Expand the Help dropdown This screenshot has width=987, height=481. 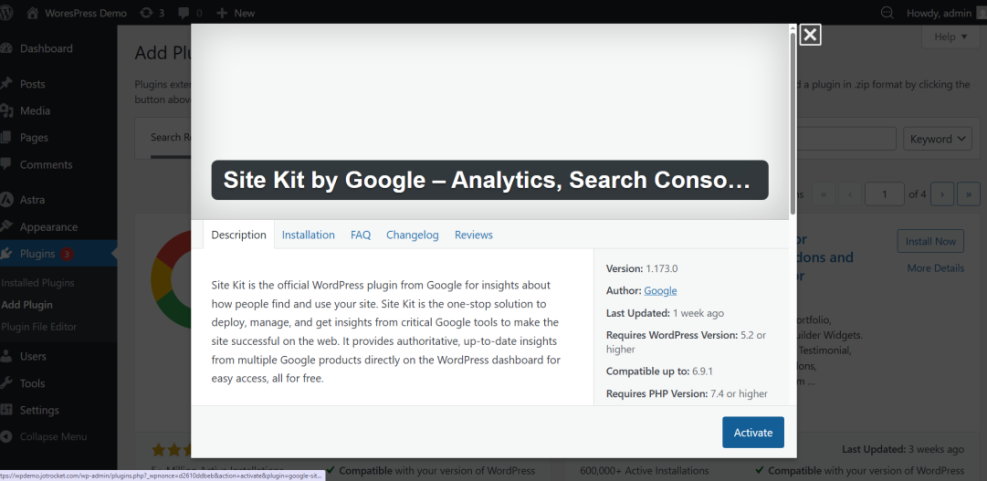tap(950, 37)
